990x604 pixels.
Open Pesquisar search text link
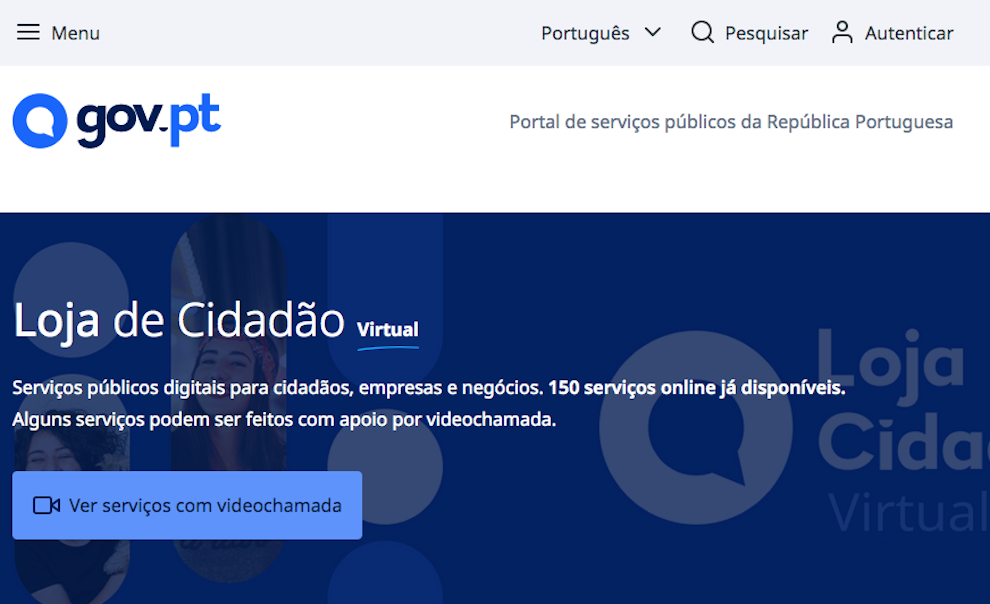pos(766,33)
